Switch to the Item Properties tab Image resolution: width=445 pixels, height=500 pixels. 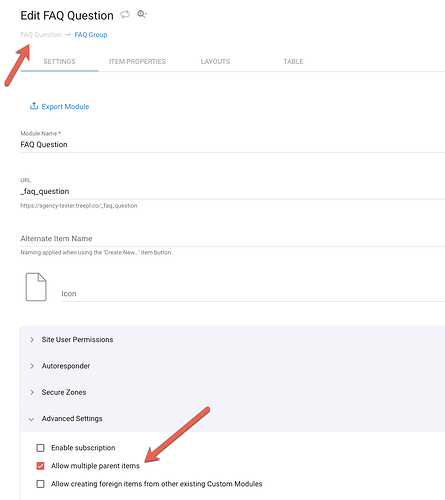click(x=137, y=62)
